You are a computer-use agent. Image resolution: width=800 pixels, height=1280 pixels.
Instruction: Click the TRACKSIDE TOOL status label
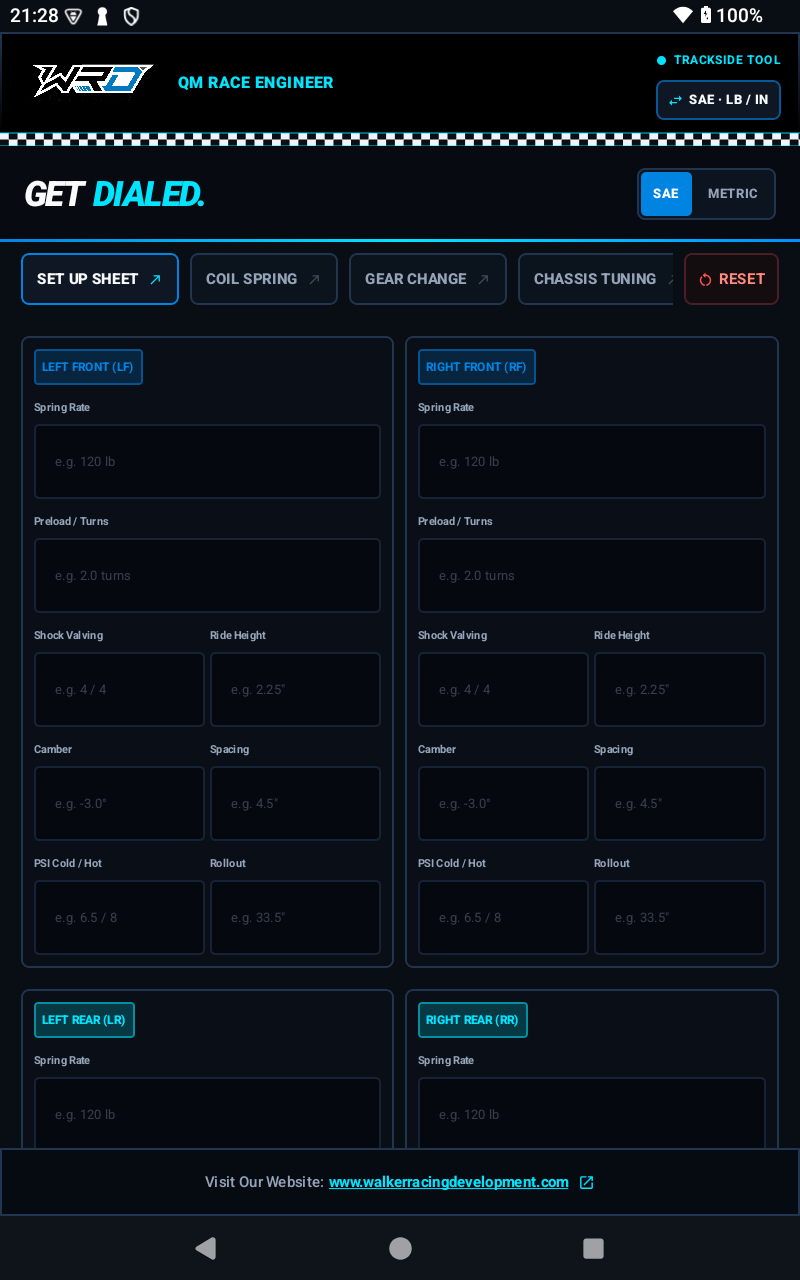727,60
